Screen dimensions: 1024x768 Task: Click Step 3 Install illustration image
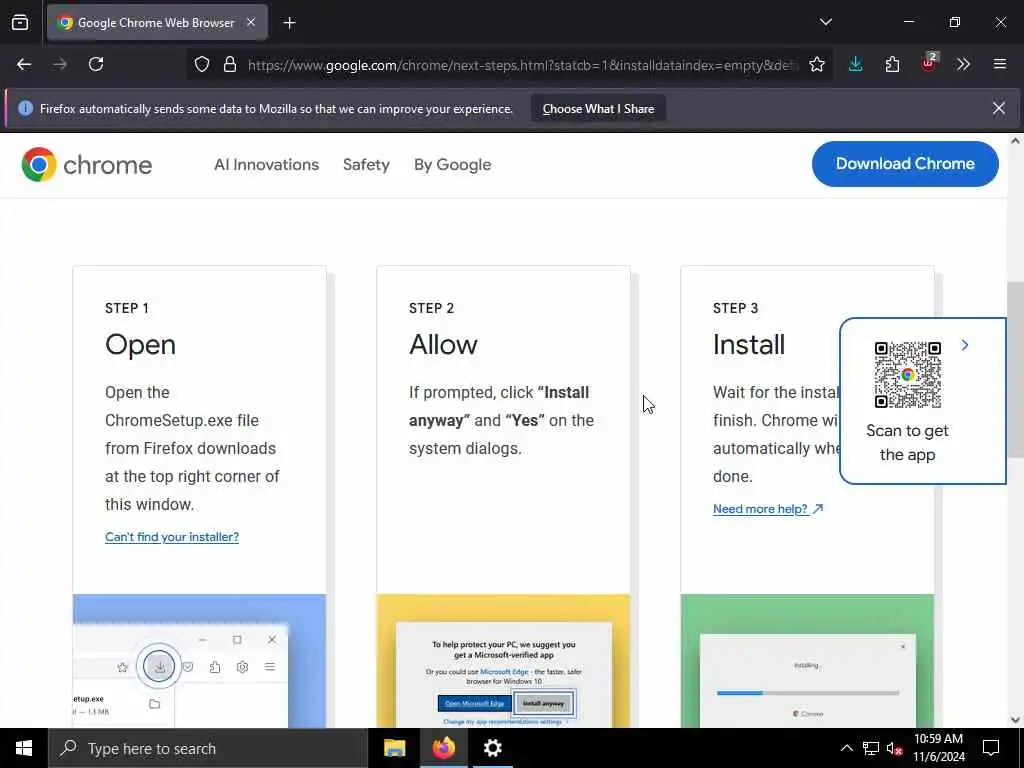point(807,660)
